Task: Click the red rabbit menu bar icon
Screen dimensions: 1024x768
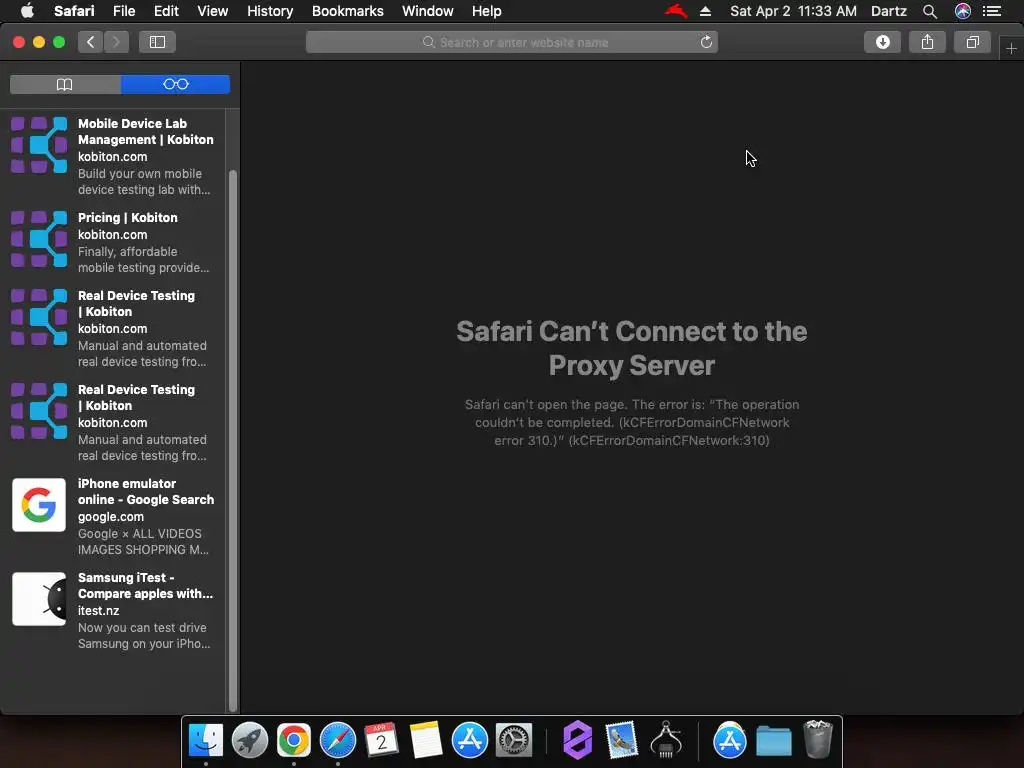Action: click(x=676, y=11)
